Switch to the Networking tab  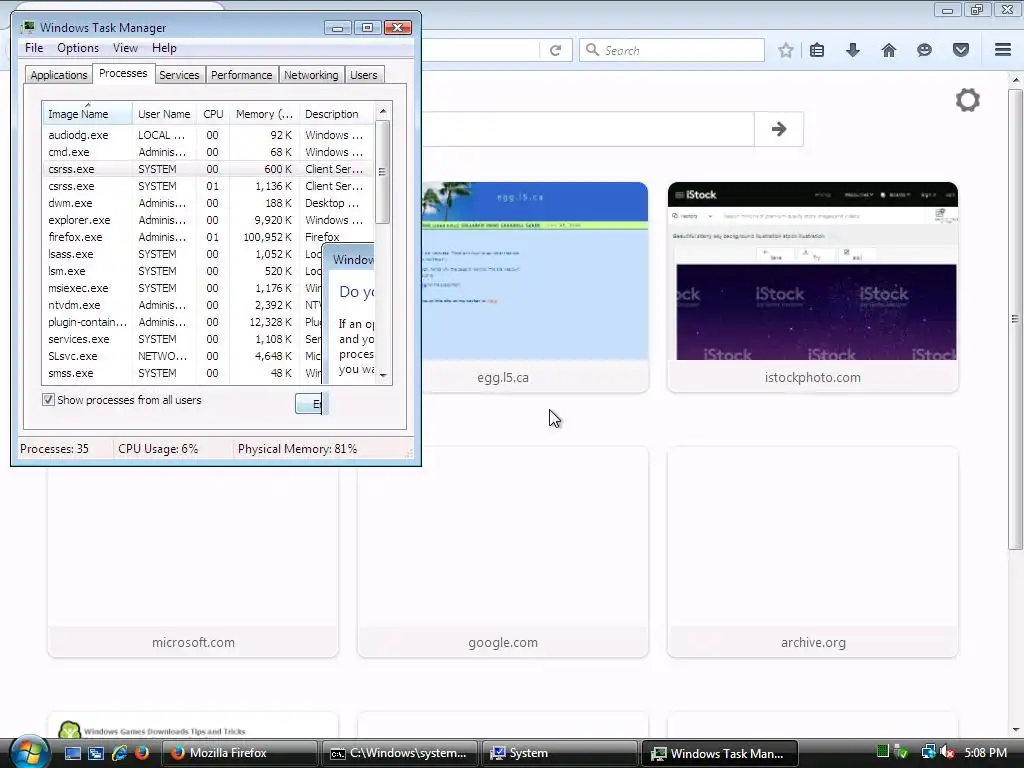point(311,75)
